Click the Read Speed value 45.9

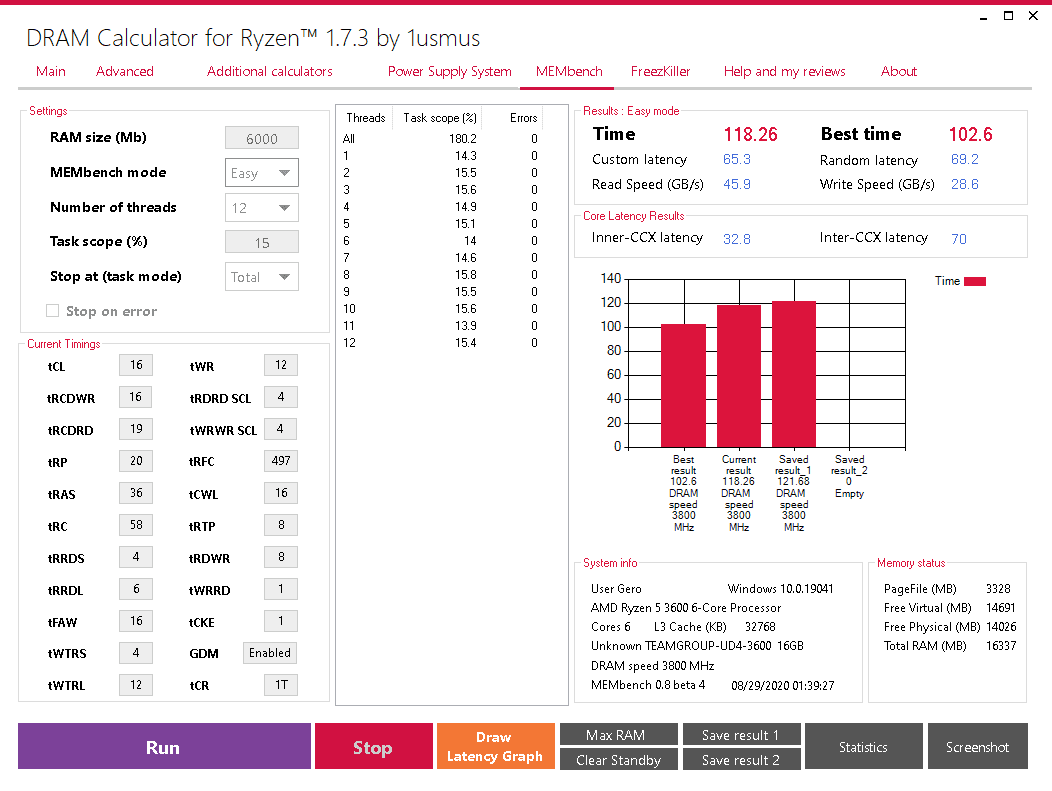point(737,184)
